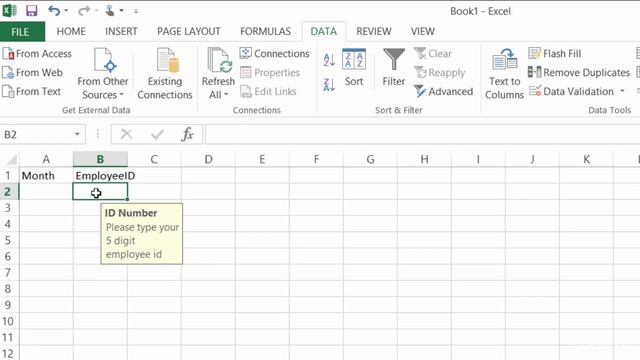Open Customize Quick Access Toolbar dropdown
Viewport: 640px width, 360px height.
pyautogui.click(x=136, y=11)
